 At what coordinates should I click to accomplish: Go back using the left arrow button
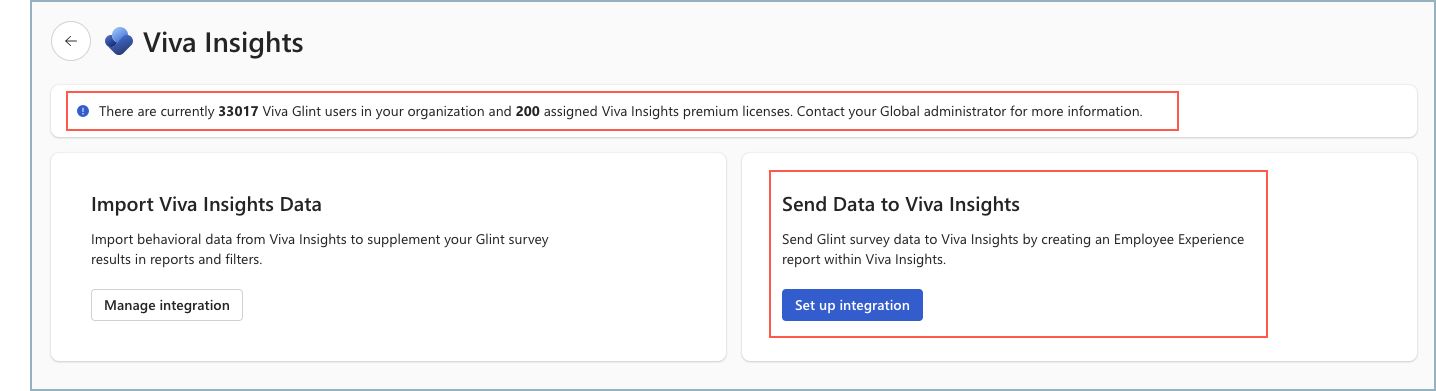pos(71,42)
